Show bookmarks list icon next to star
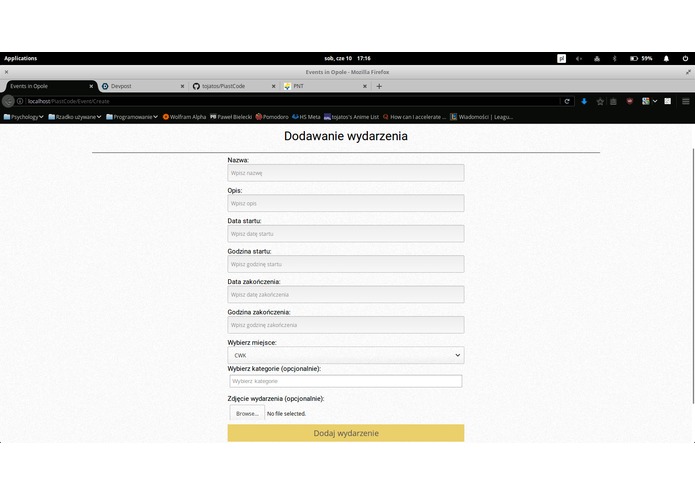 pyautogui.click(x=613, y=101)
